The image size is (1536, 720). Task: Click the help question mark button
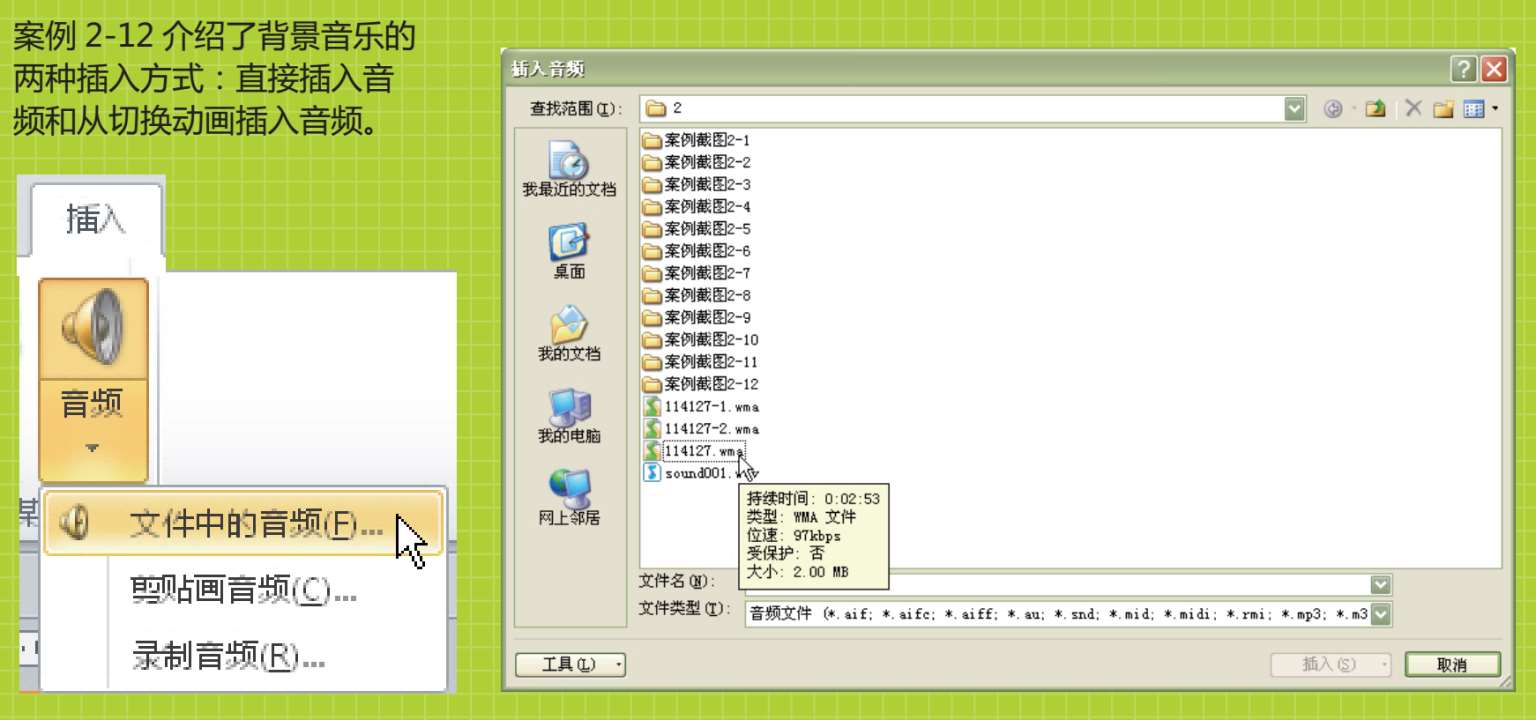coord(1464,69)
